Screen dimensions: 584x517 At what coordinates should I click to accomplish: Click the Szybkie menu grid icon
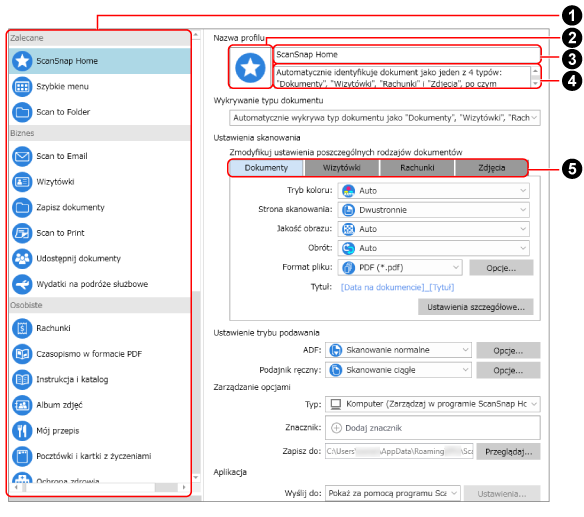22,87
